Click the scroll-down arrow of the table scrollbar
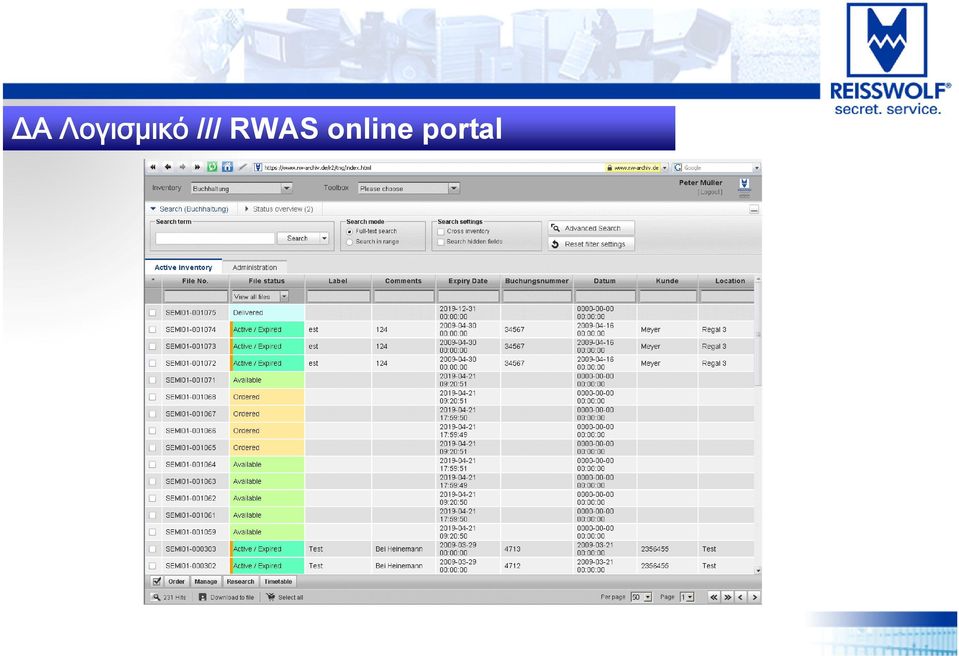 coord(758,571)
